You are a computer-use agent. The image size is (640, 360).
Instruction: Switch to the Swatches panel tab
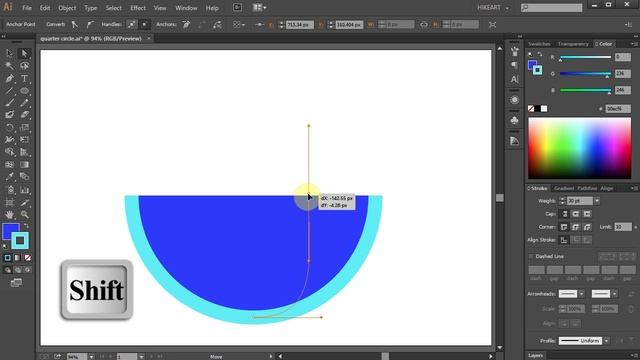(x=539, y=44)
